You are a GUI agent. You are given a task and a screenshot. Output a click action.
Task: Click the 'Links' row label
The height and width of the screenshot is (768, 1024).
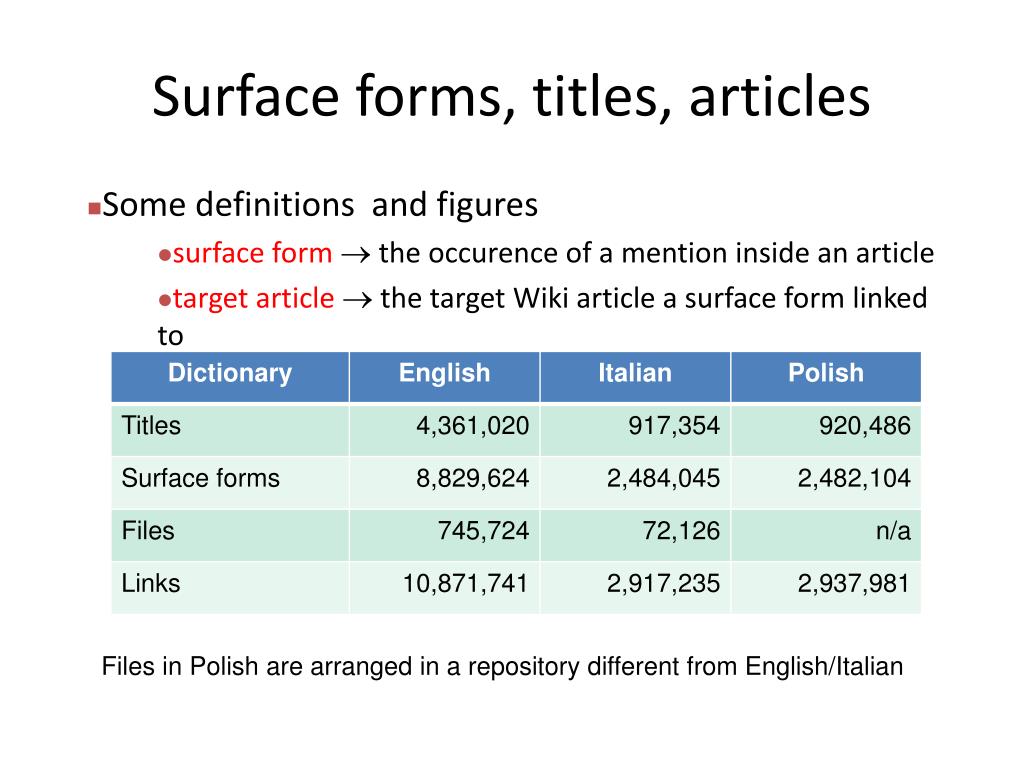151,583
